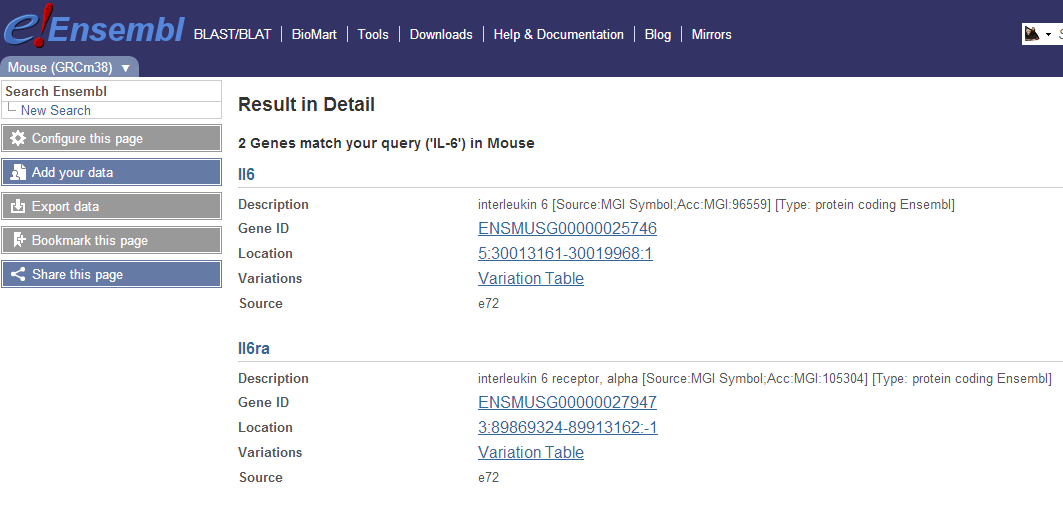
Task: Click the Add your data icon
Action: coord(18,173)
